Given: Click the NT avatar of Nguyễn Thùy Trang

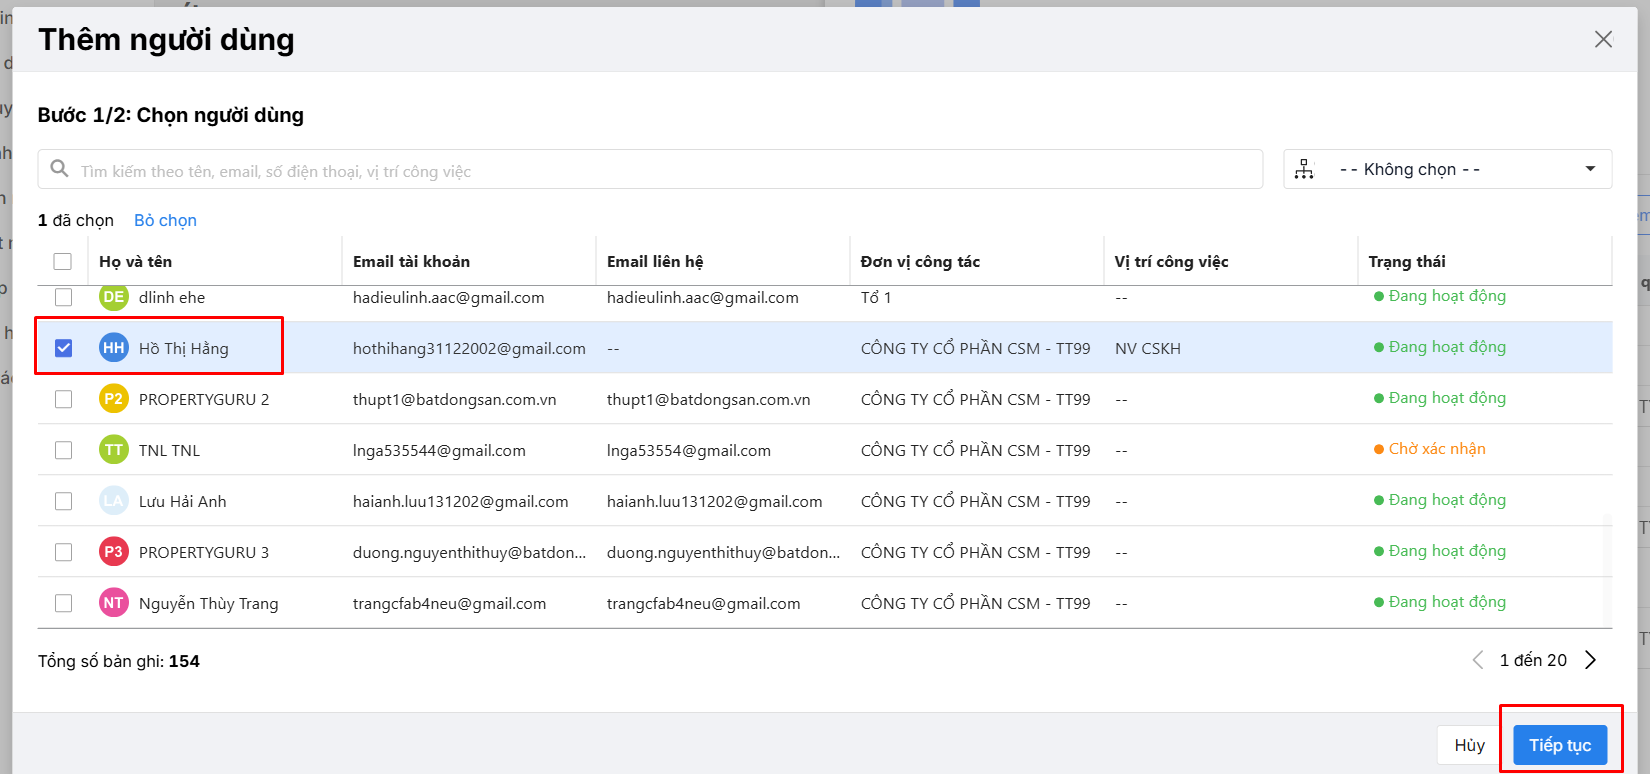Looking at the screenshot, I should coord(114,603).
